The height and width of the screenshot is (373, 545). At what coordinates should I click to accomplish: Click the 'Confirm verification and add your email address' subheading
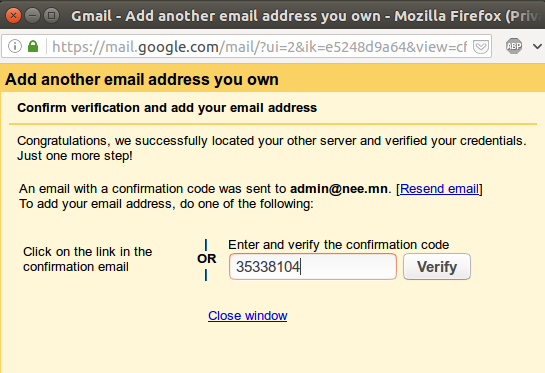pyautogui.click(x=167, y=108)
